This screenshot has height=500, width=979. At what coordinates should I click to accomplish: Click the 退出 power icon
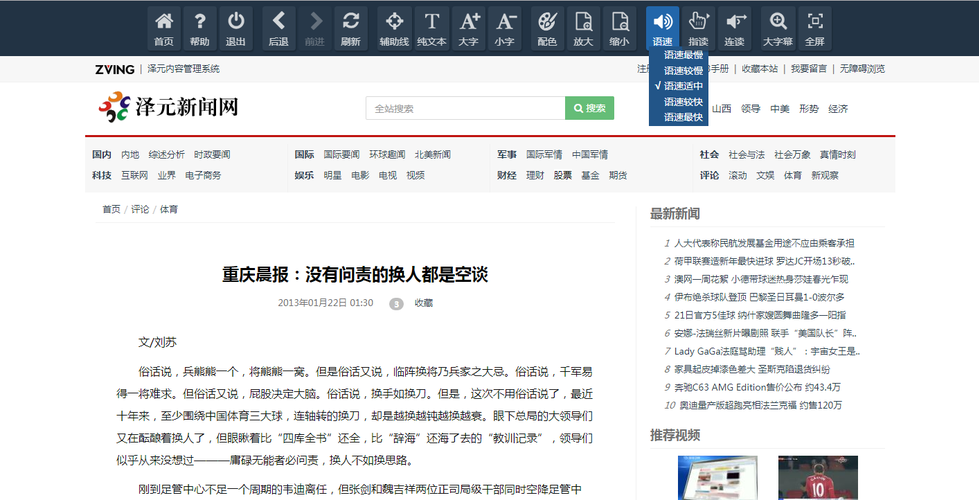click(236, 28)
